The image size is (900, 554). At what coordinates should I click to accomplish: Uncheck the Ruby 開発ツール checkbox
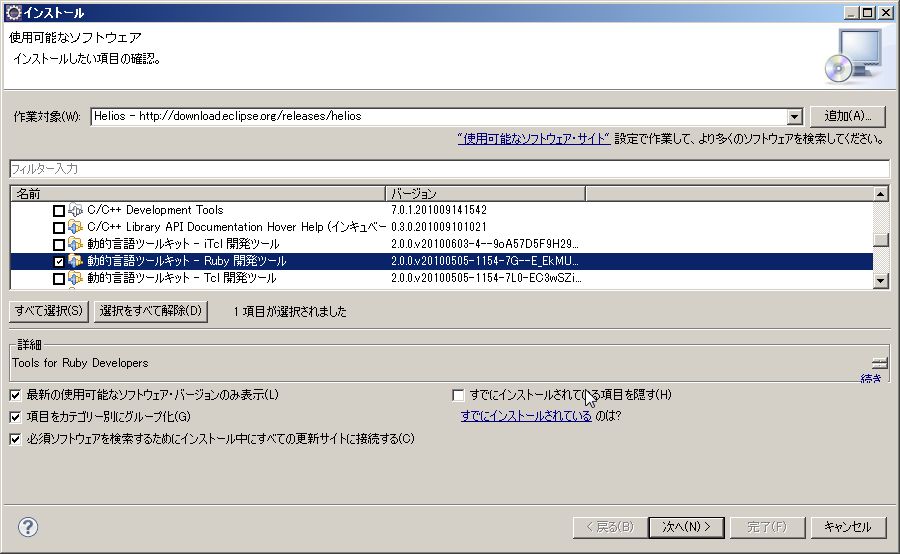coord(59,262)
